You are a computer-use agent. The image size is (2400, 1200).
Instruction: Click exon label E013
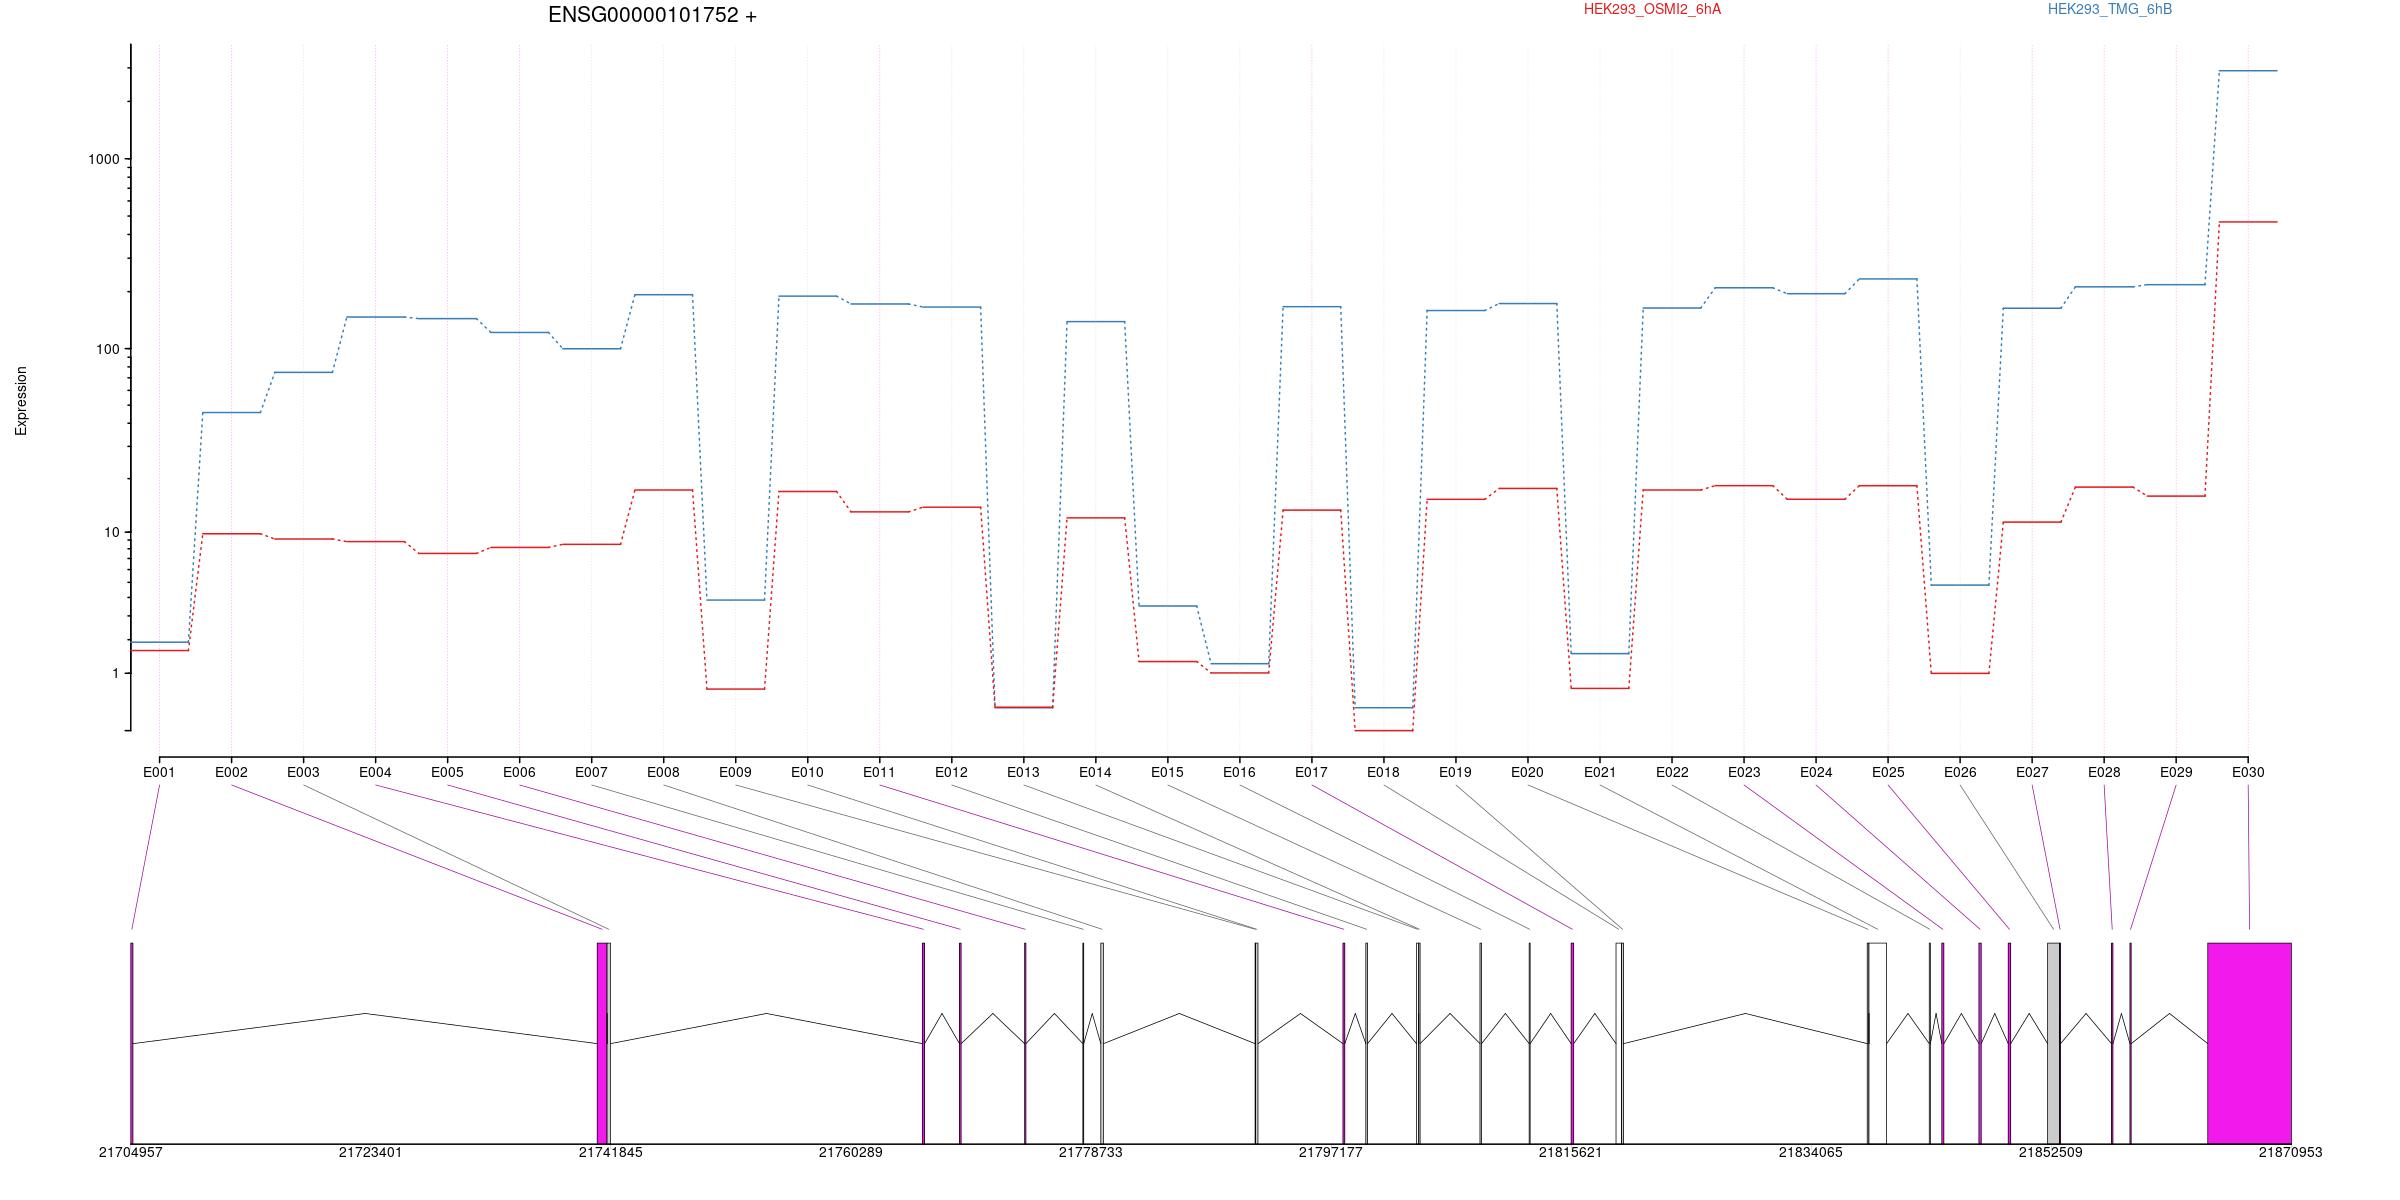[x=1023, y=772]
